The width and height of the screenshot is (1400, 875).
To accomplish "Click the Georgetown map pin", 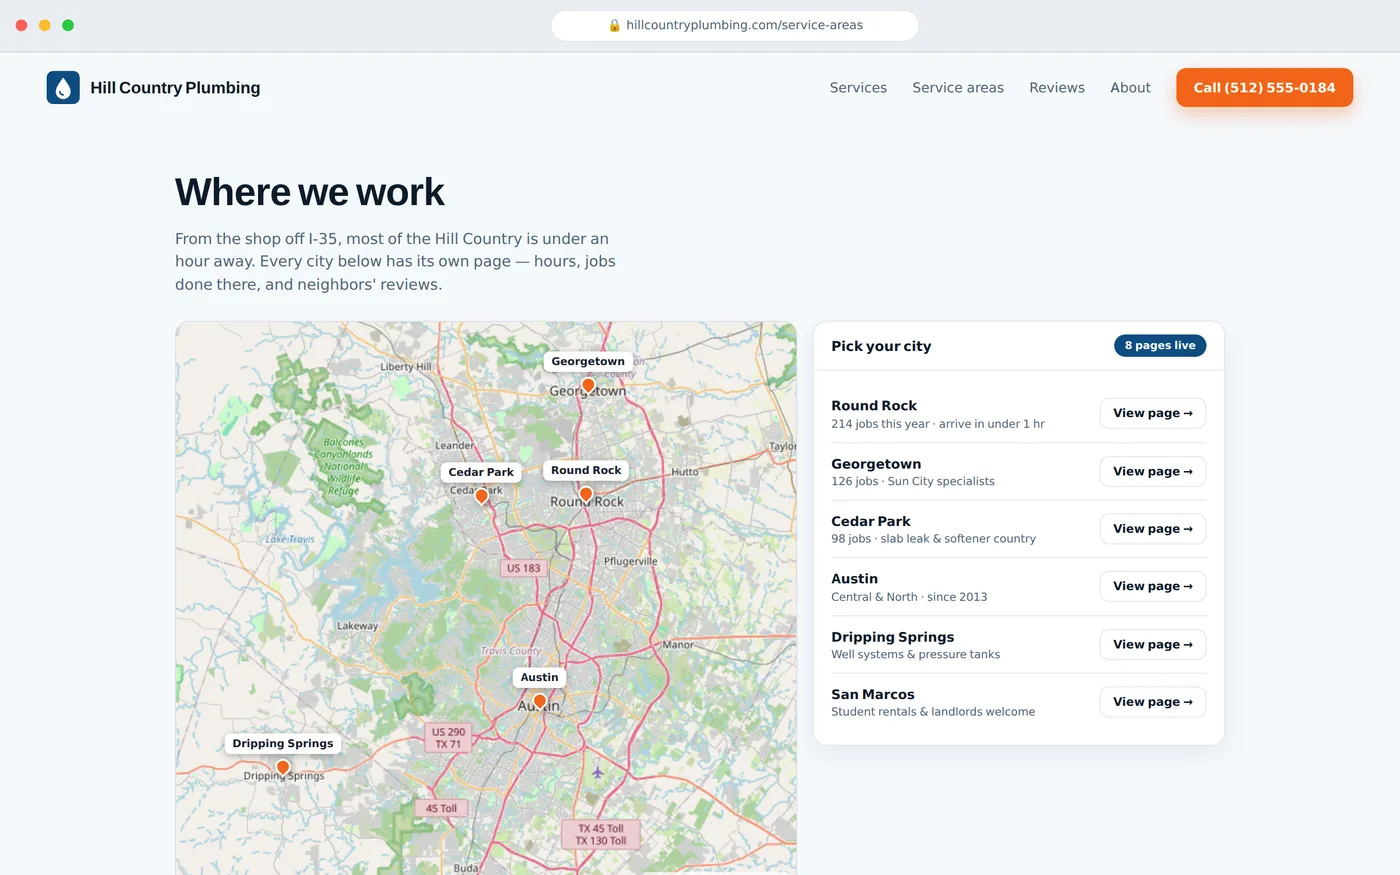I will click(588, 386).
